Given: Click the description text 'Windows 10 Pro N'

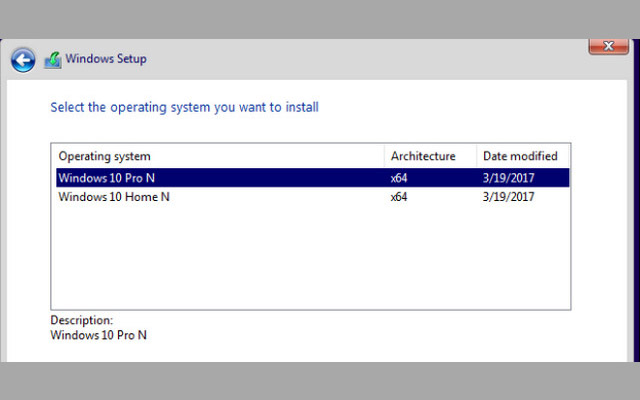Looking at the screenshot, I should pyautogui.click(x=98, y=336).
